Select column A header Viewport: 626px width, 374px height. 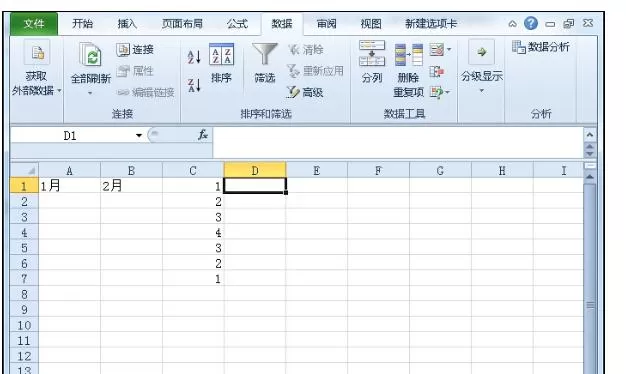click(69, 170)
